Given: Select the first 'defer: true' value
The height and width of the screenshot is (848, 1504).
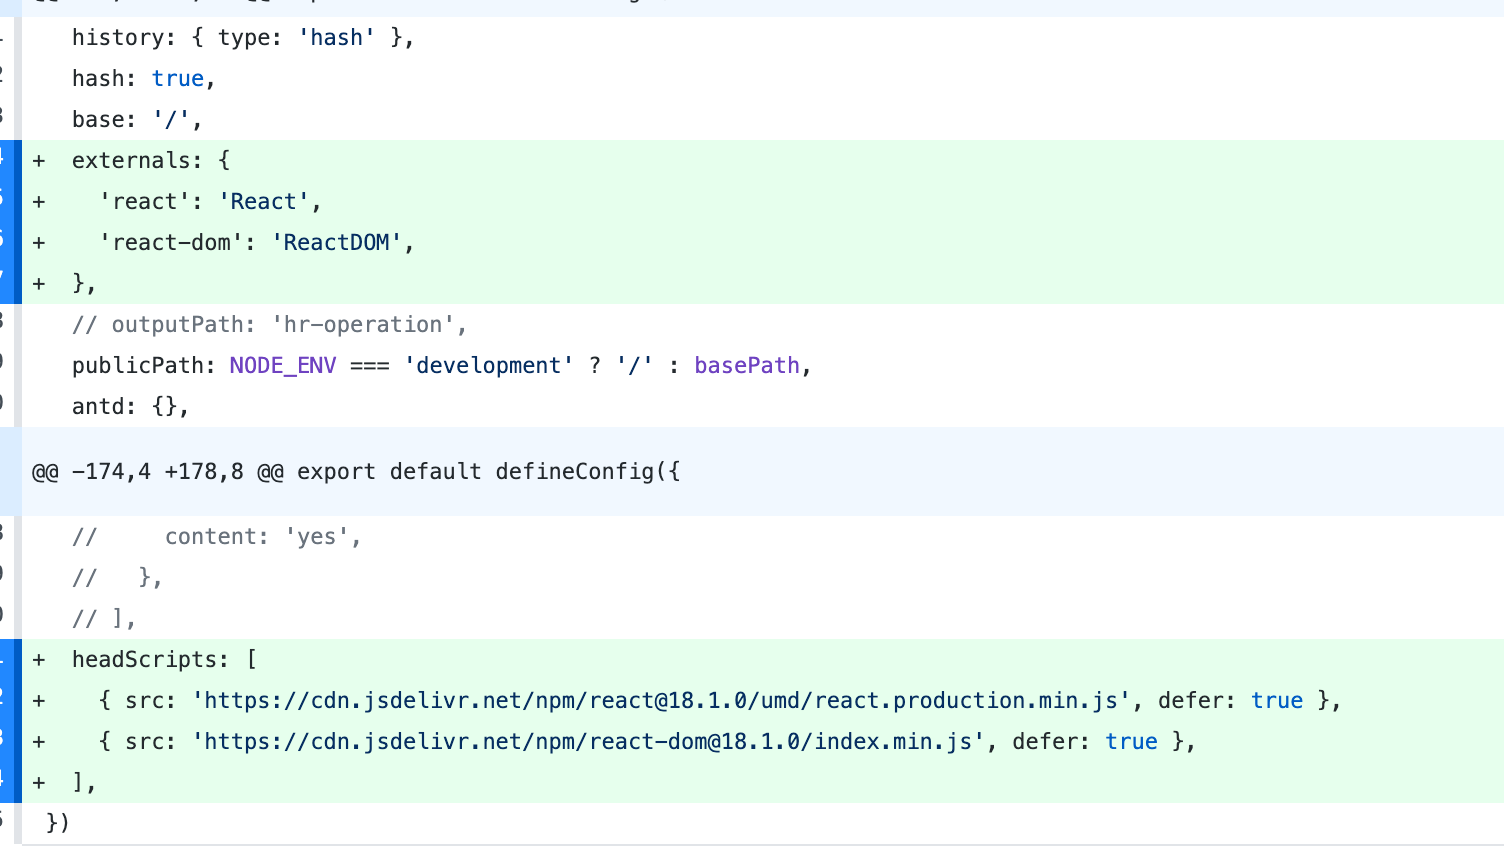Looking at the screenshot, I should point(1278,700).
